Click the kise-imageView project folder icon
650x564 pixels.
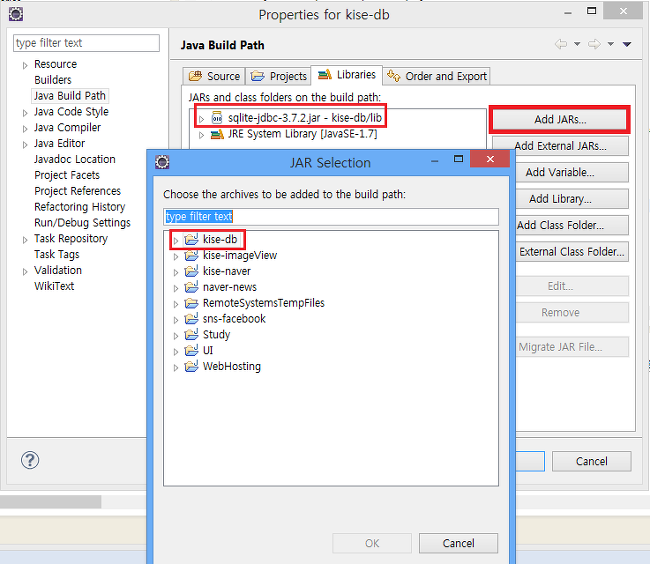tap(191, 255)
